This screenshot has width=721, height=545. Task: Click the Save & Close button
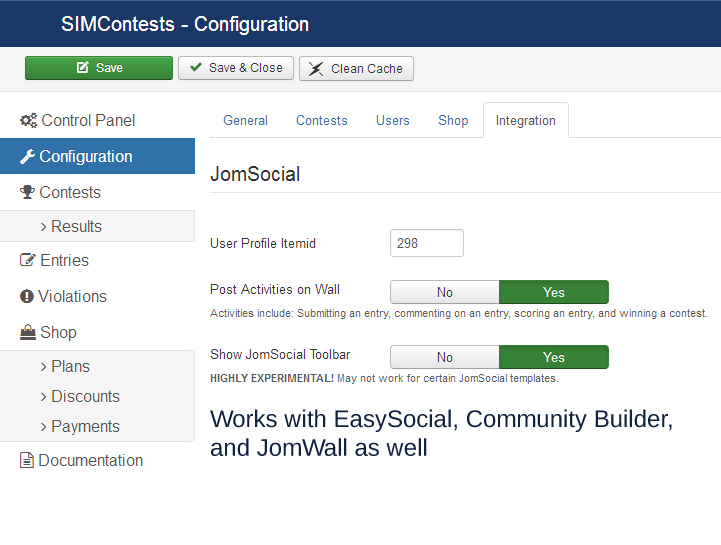coord(236,68)
